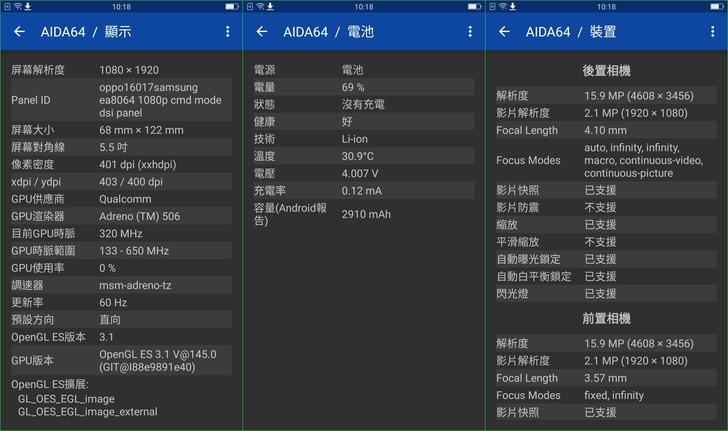This screenshot has width=728, height=431.
Task: Select GL_OES_EGL_image_external extension line
Action: point(88,411)
